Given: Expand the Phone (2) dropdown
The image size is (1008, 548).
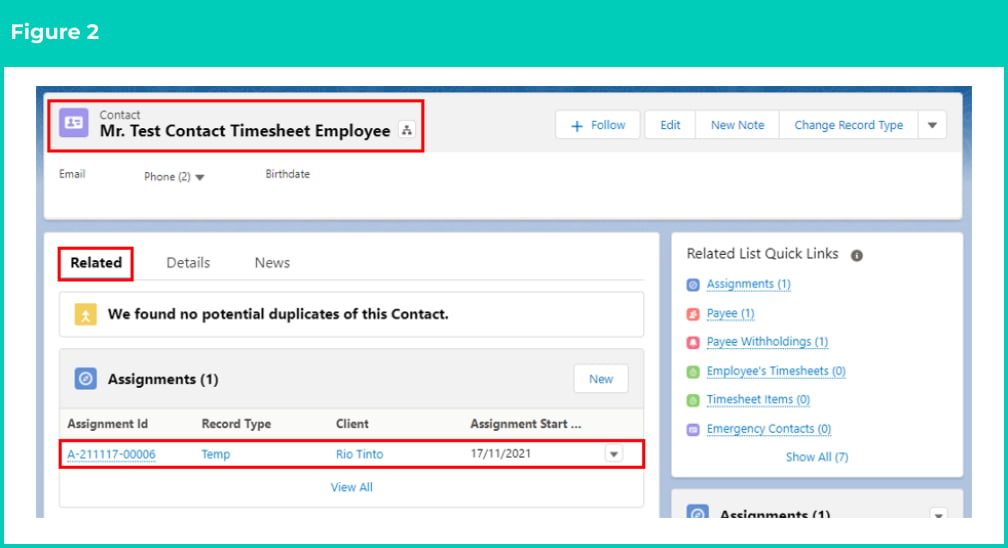Looking at the screenshot, I should (200, 177).
